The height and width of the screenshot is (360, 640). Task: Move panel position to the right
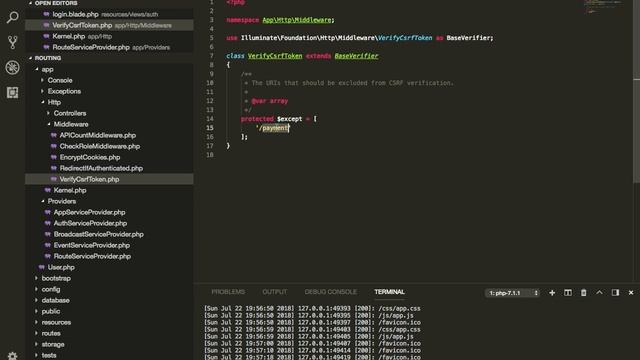tap(615, 293)
